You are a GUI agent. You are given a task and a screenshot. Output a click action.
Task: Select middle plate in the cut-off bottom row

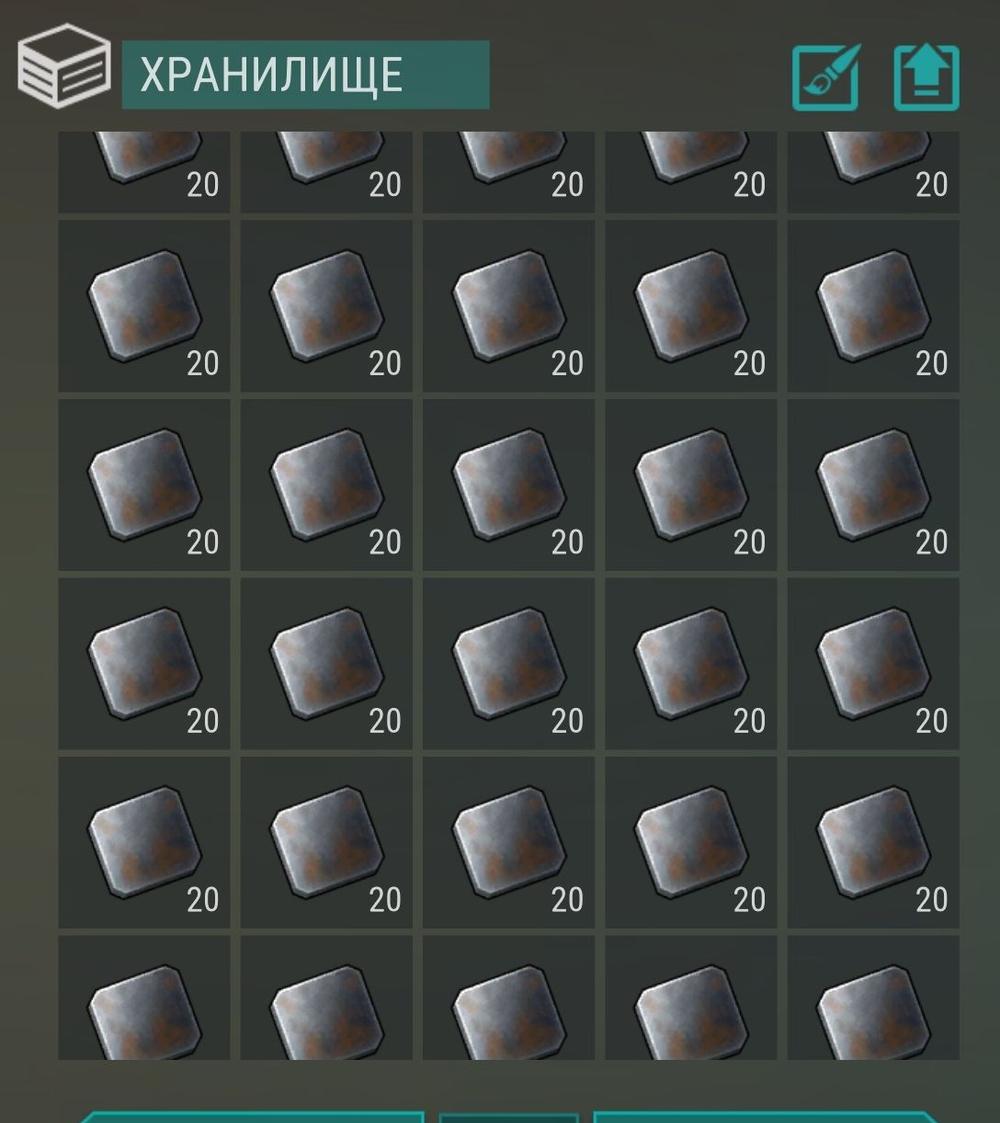pos(509,998)
